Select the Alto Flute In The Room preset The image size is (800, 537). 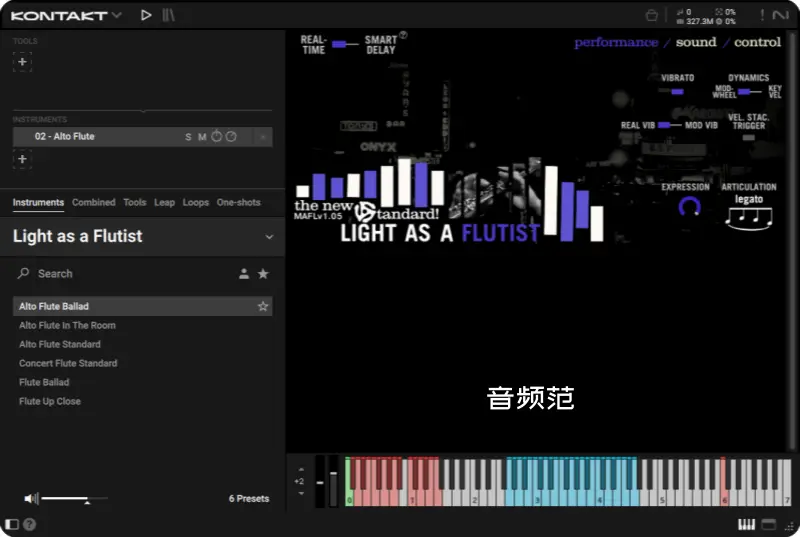[67, 325]
